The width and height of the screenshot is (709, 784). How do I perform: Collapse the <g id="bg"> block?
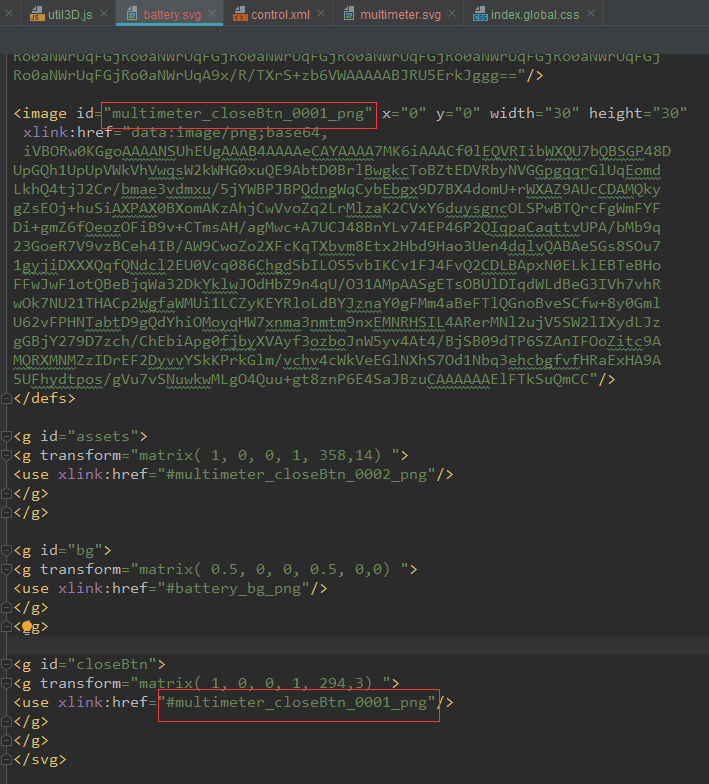[6, 550]
